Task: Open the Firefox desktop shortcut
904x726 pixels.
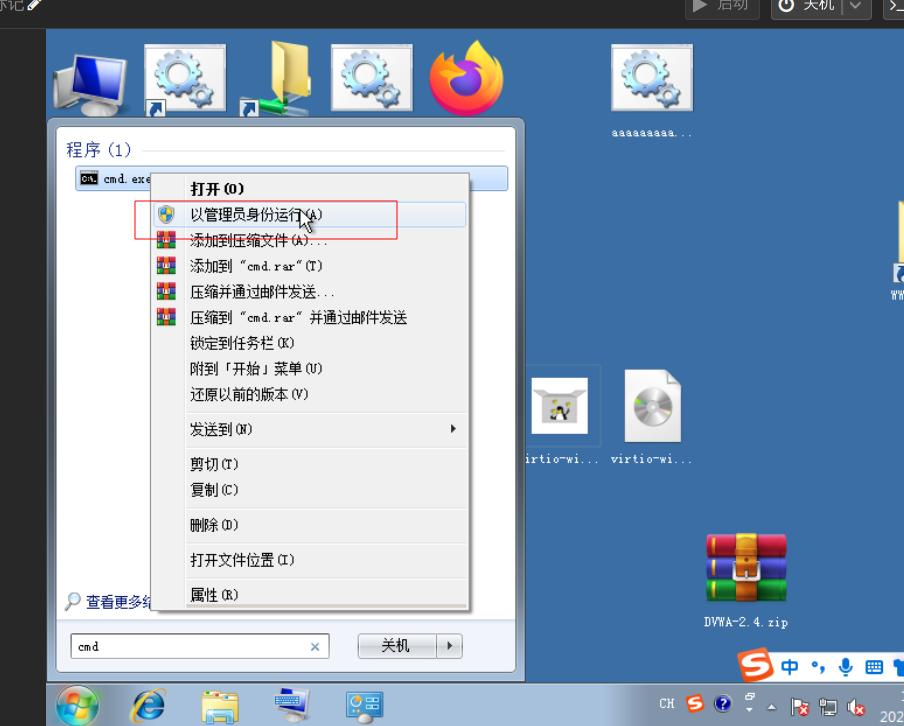Action: 466,79
